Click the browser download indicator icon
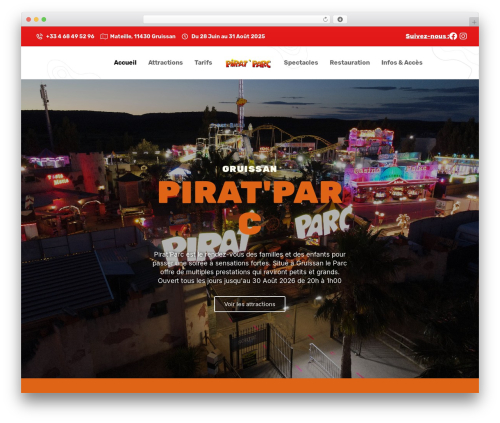The width and height of the screenshot is (500, 423). point(340,20)
